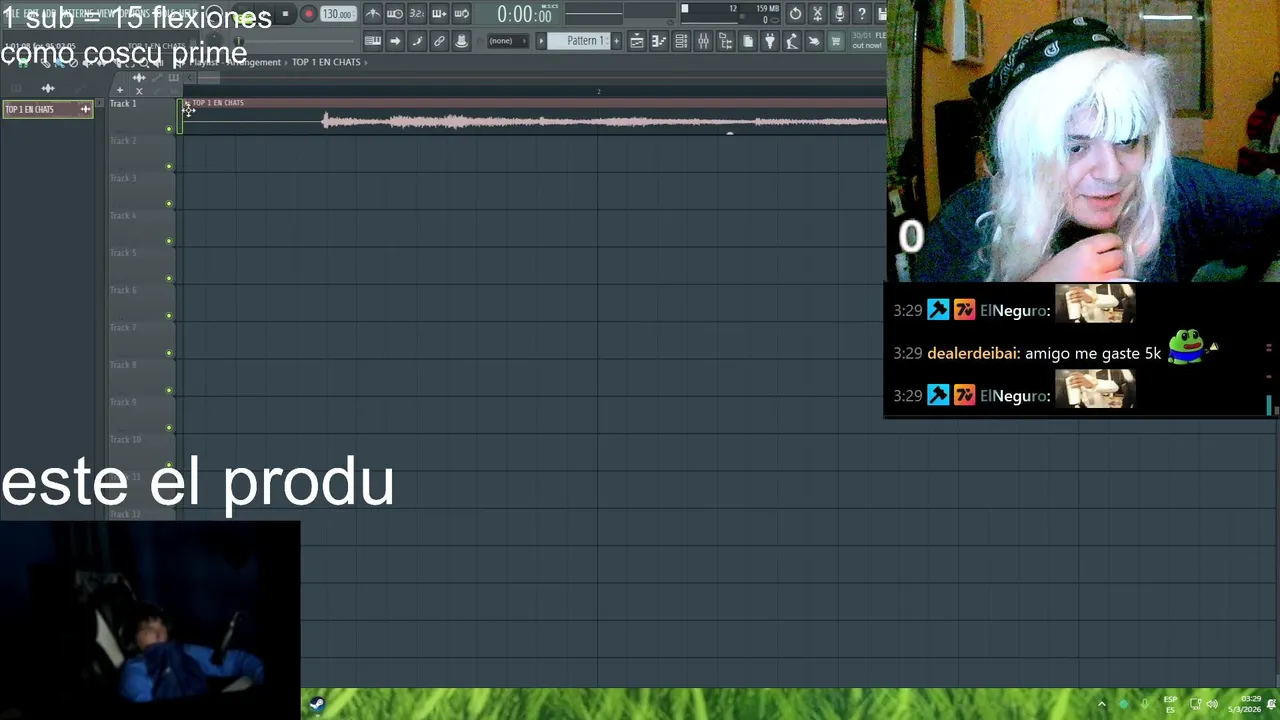Open the project picker copy icon

tap(748, 41)
